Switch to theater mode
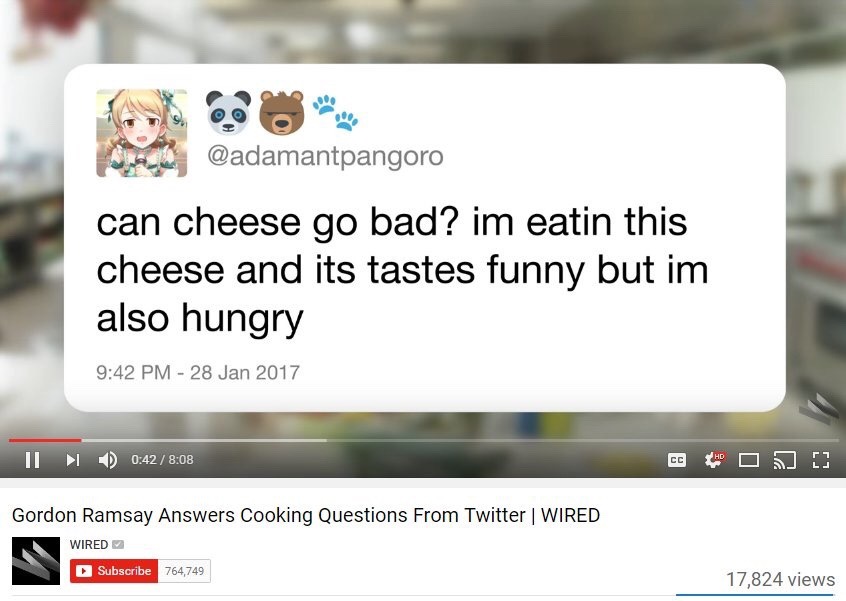This screenshot has height=601, width=846. 748,460
